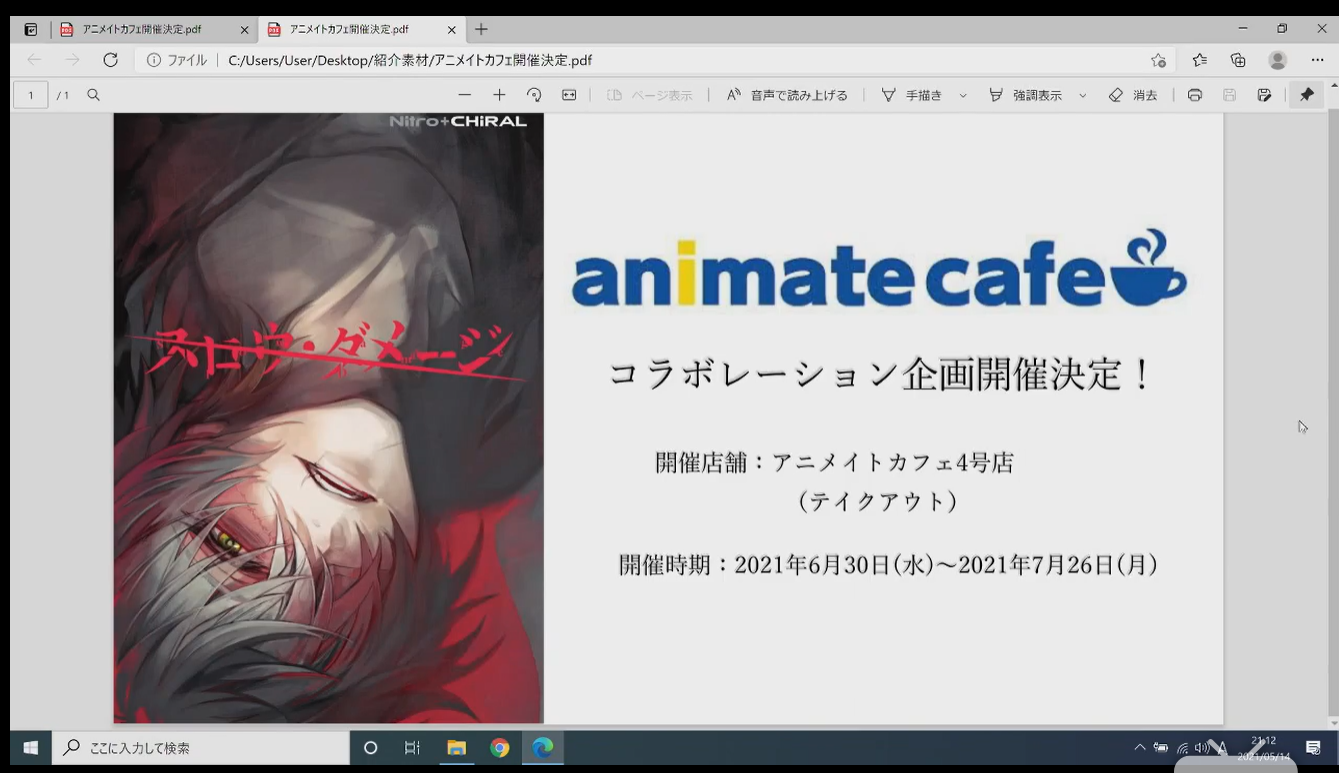Click the page number input field
This screenshot has height=773, width=1339.
30,95
